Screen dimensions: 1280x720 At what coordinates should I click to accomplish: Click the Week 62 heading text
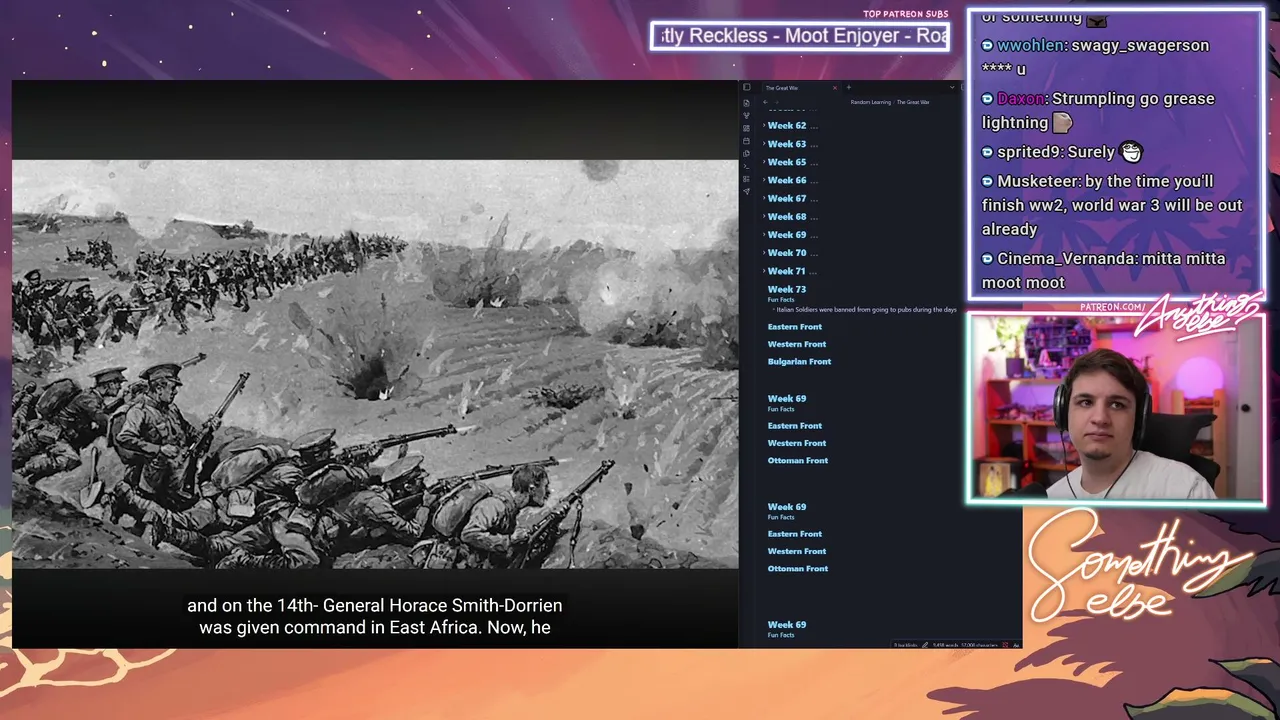click(x=787, y=126)
